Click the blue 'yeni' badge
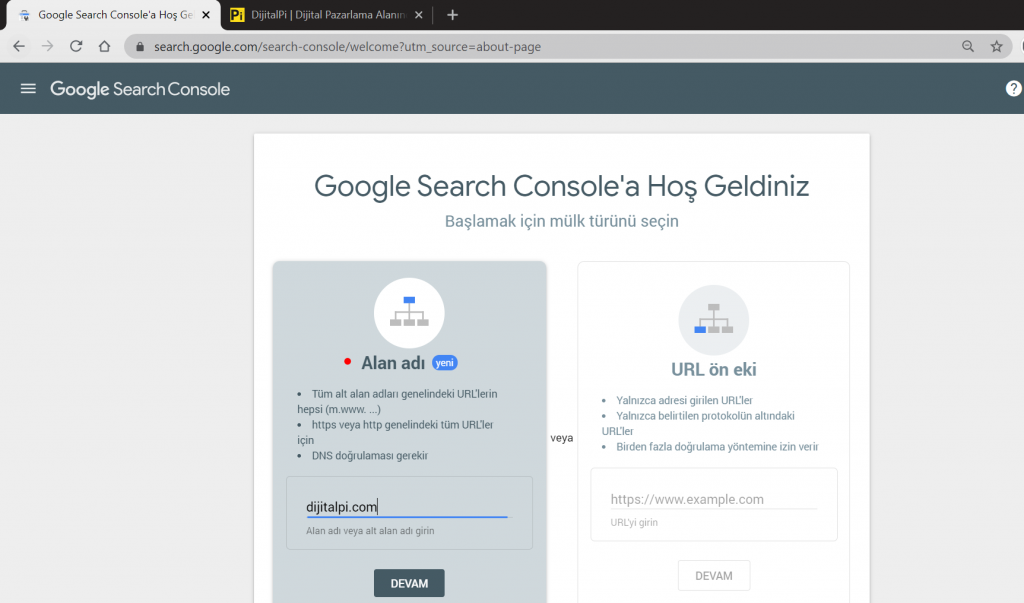 click(x=445, y=363)
